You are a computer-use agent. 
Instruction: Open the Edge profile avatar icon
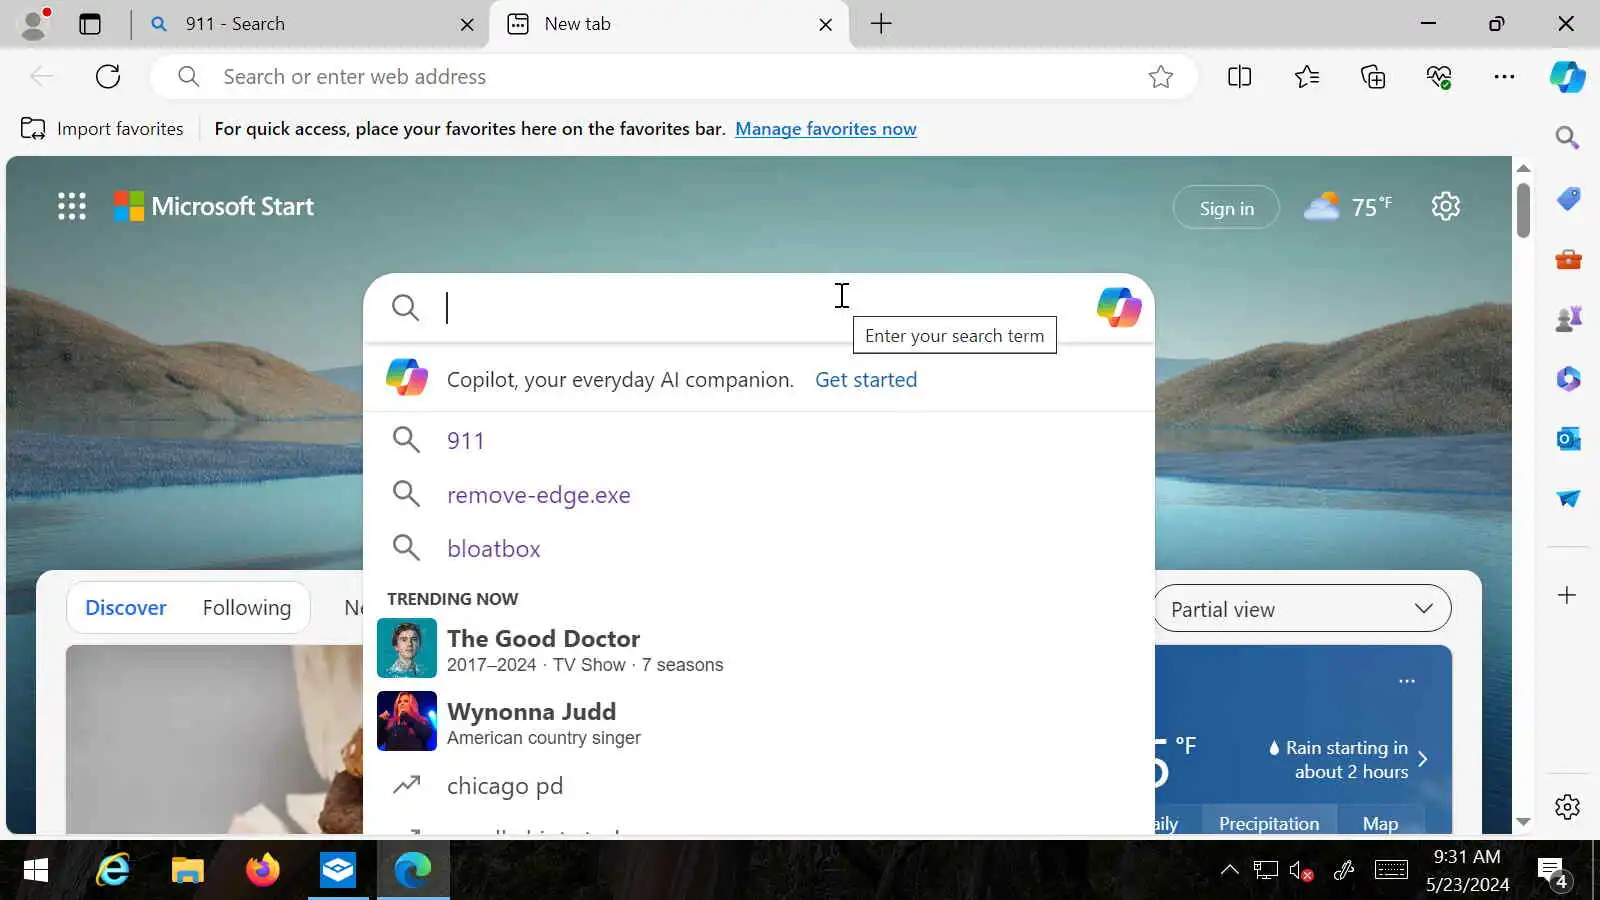(x=35, y=24)
